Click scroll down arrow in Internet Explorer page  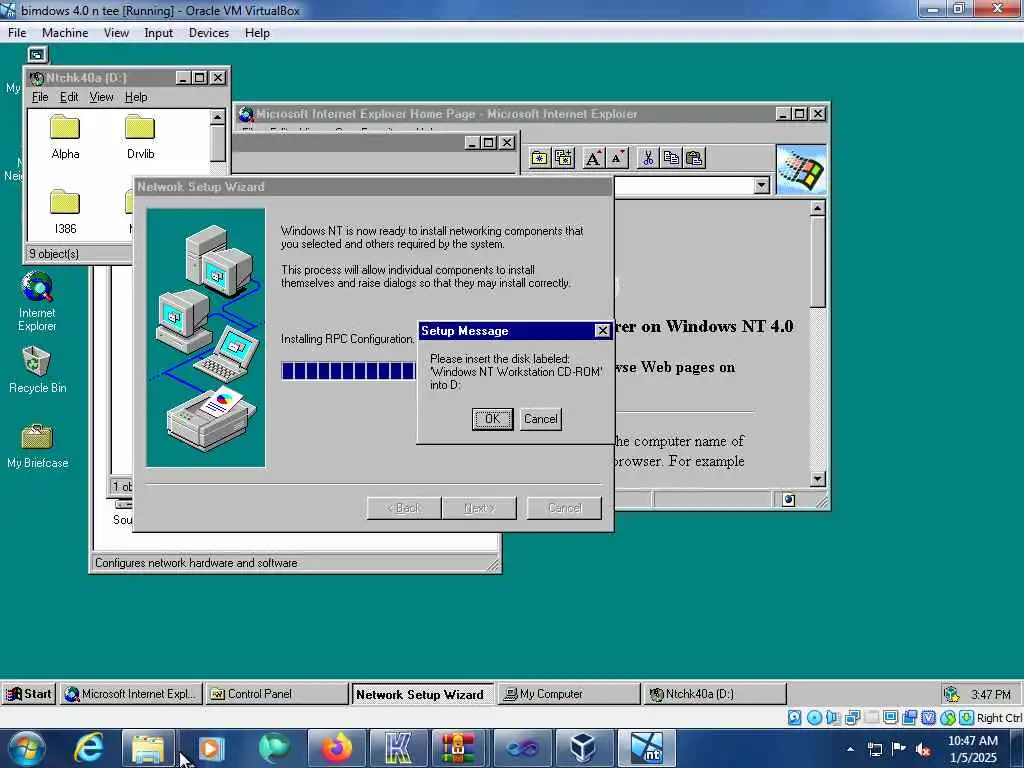[818, 479]
